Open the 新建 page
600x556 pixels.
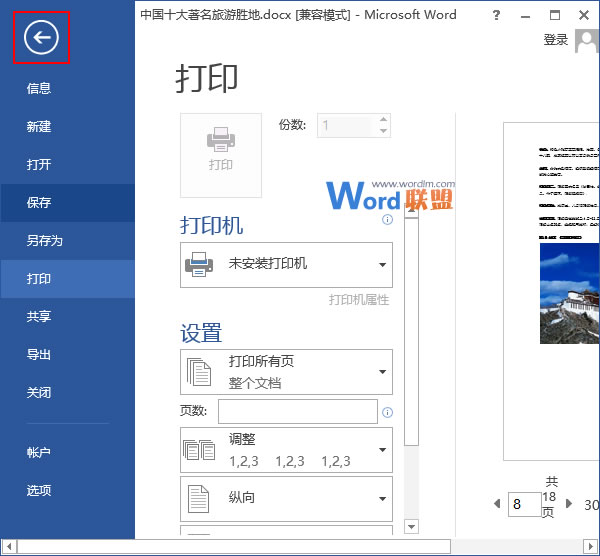(39, 126)
